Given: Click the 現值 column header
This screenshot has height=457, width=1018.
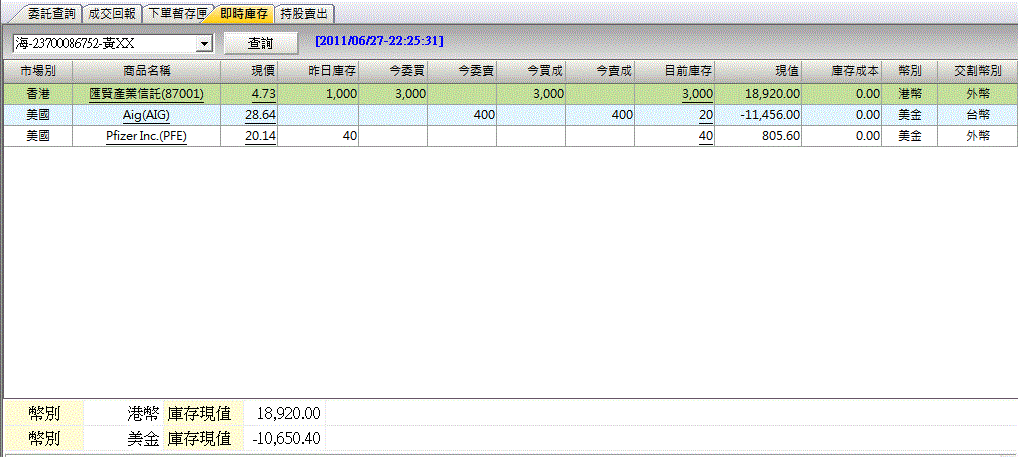Looking at the screenshot, I should [786, 72].
